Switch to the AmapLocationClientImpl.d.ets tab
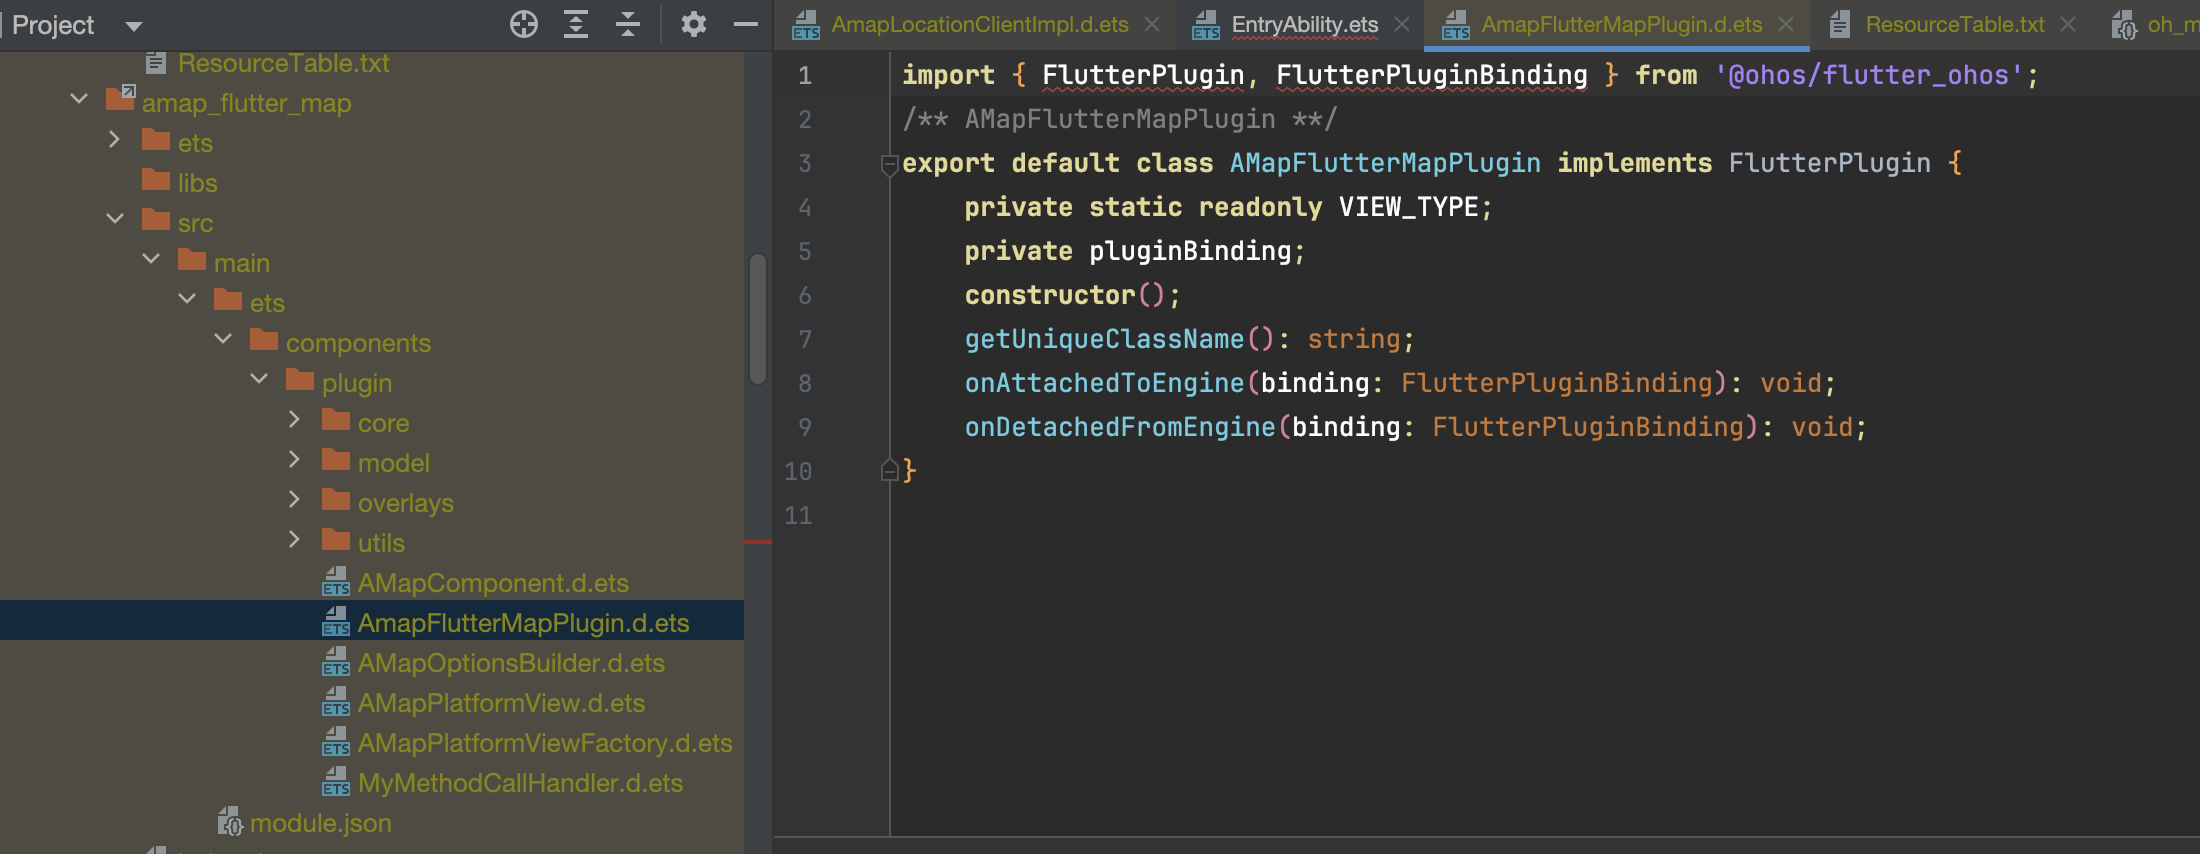The image size is (2200, 854). [x=979, y=24]
